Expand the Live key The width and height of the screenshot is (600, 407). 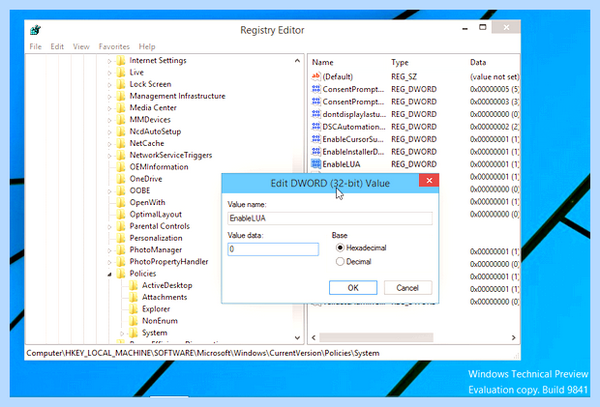pos(109,73)
